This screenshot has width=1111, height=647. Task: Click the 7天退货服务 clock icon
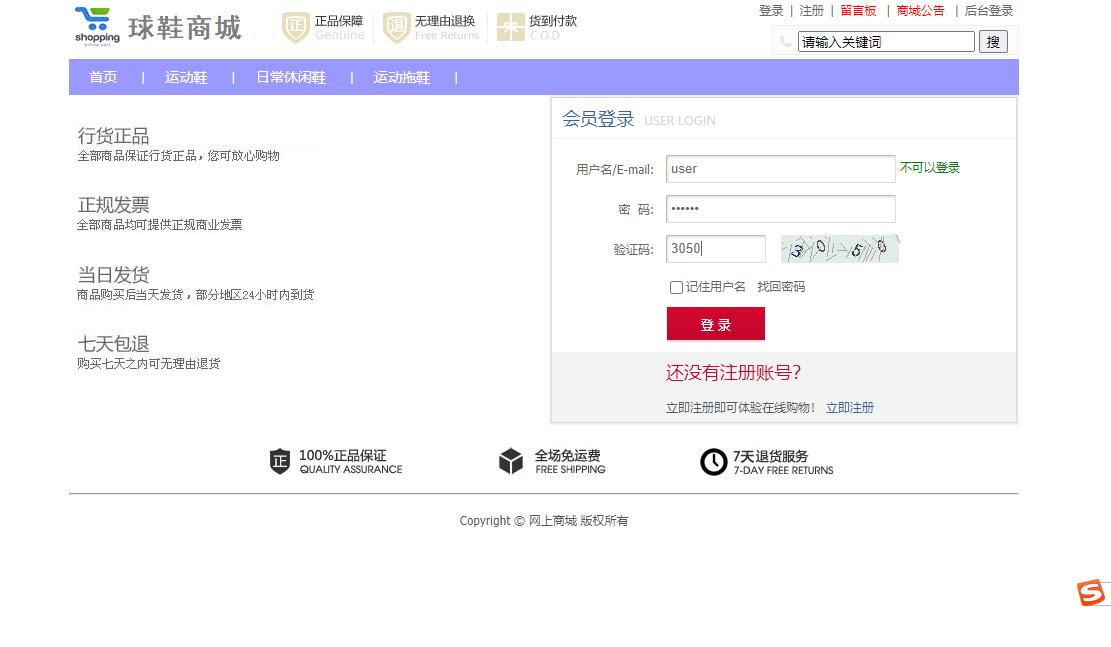(x=714, y=461)
